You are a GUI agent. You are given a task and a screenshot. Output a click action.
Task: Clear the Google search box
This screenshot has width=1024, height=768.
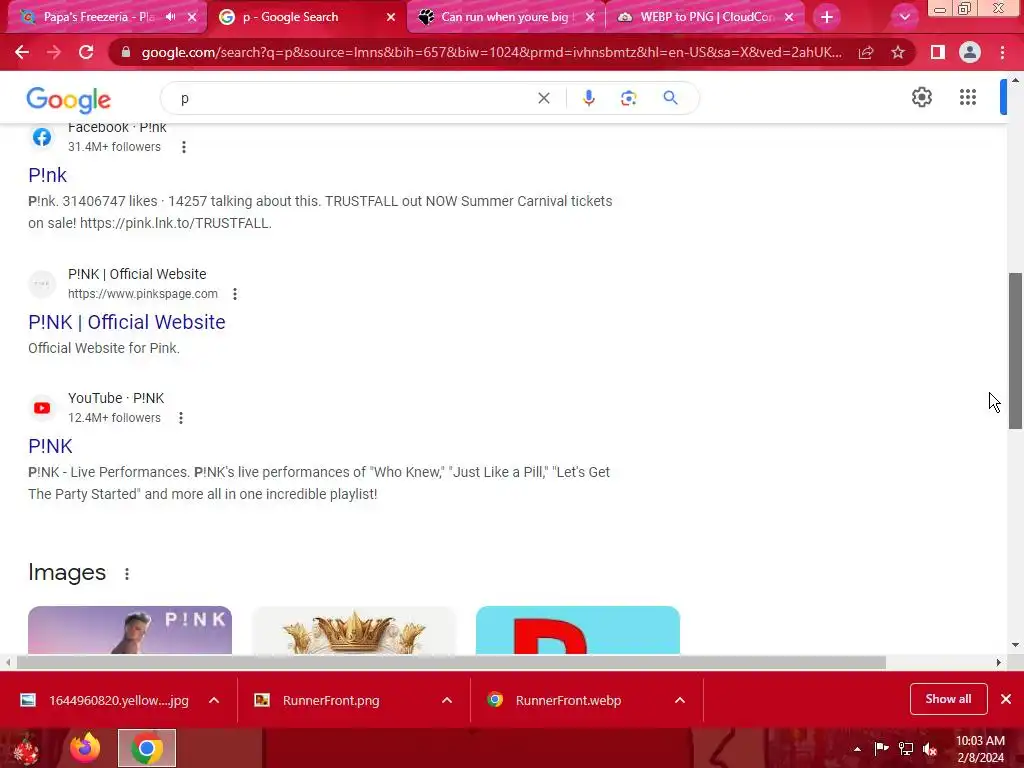coord(543,98)
